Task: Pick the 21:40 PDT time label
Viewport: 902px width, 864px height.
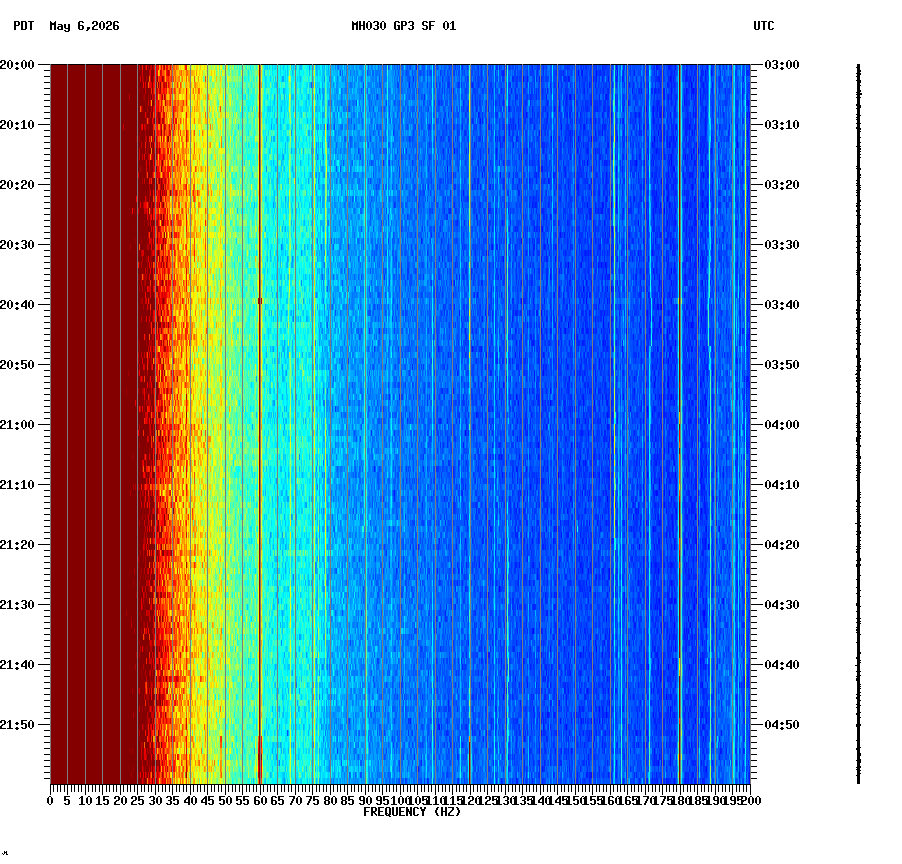Action: (x=17, y=665)
